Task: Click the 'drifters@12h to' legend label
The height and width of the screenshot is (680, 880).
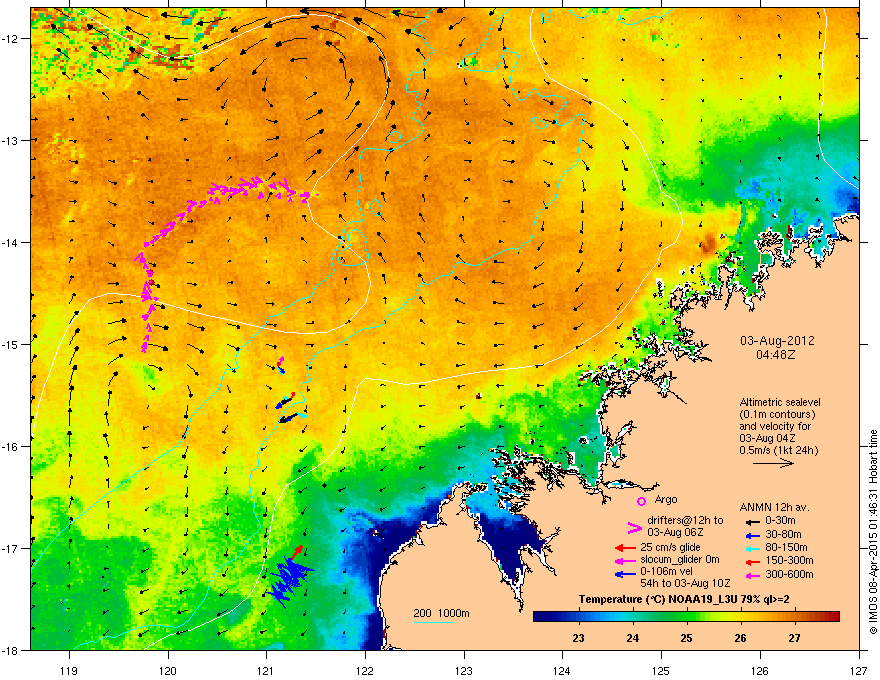Action: 685,520
